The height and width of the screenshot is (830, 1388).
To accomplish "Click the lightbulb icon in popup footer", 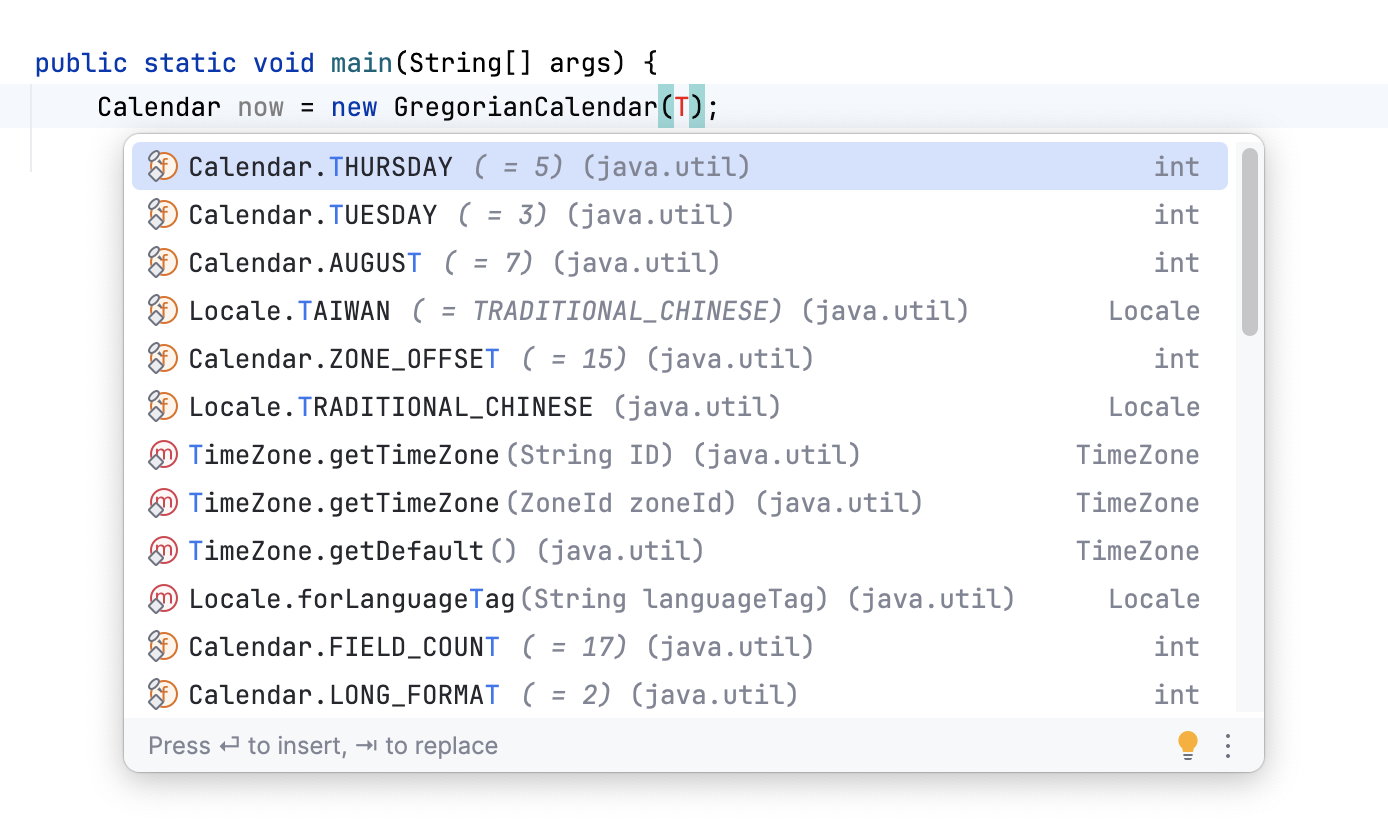I will click(x=1187, y=745).
